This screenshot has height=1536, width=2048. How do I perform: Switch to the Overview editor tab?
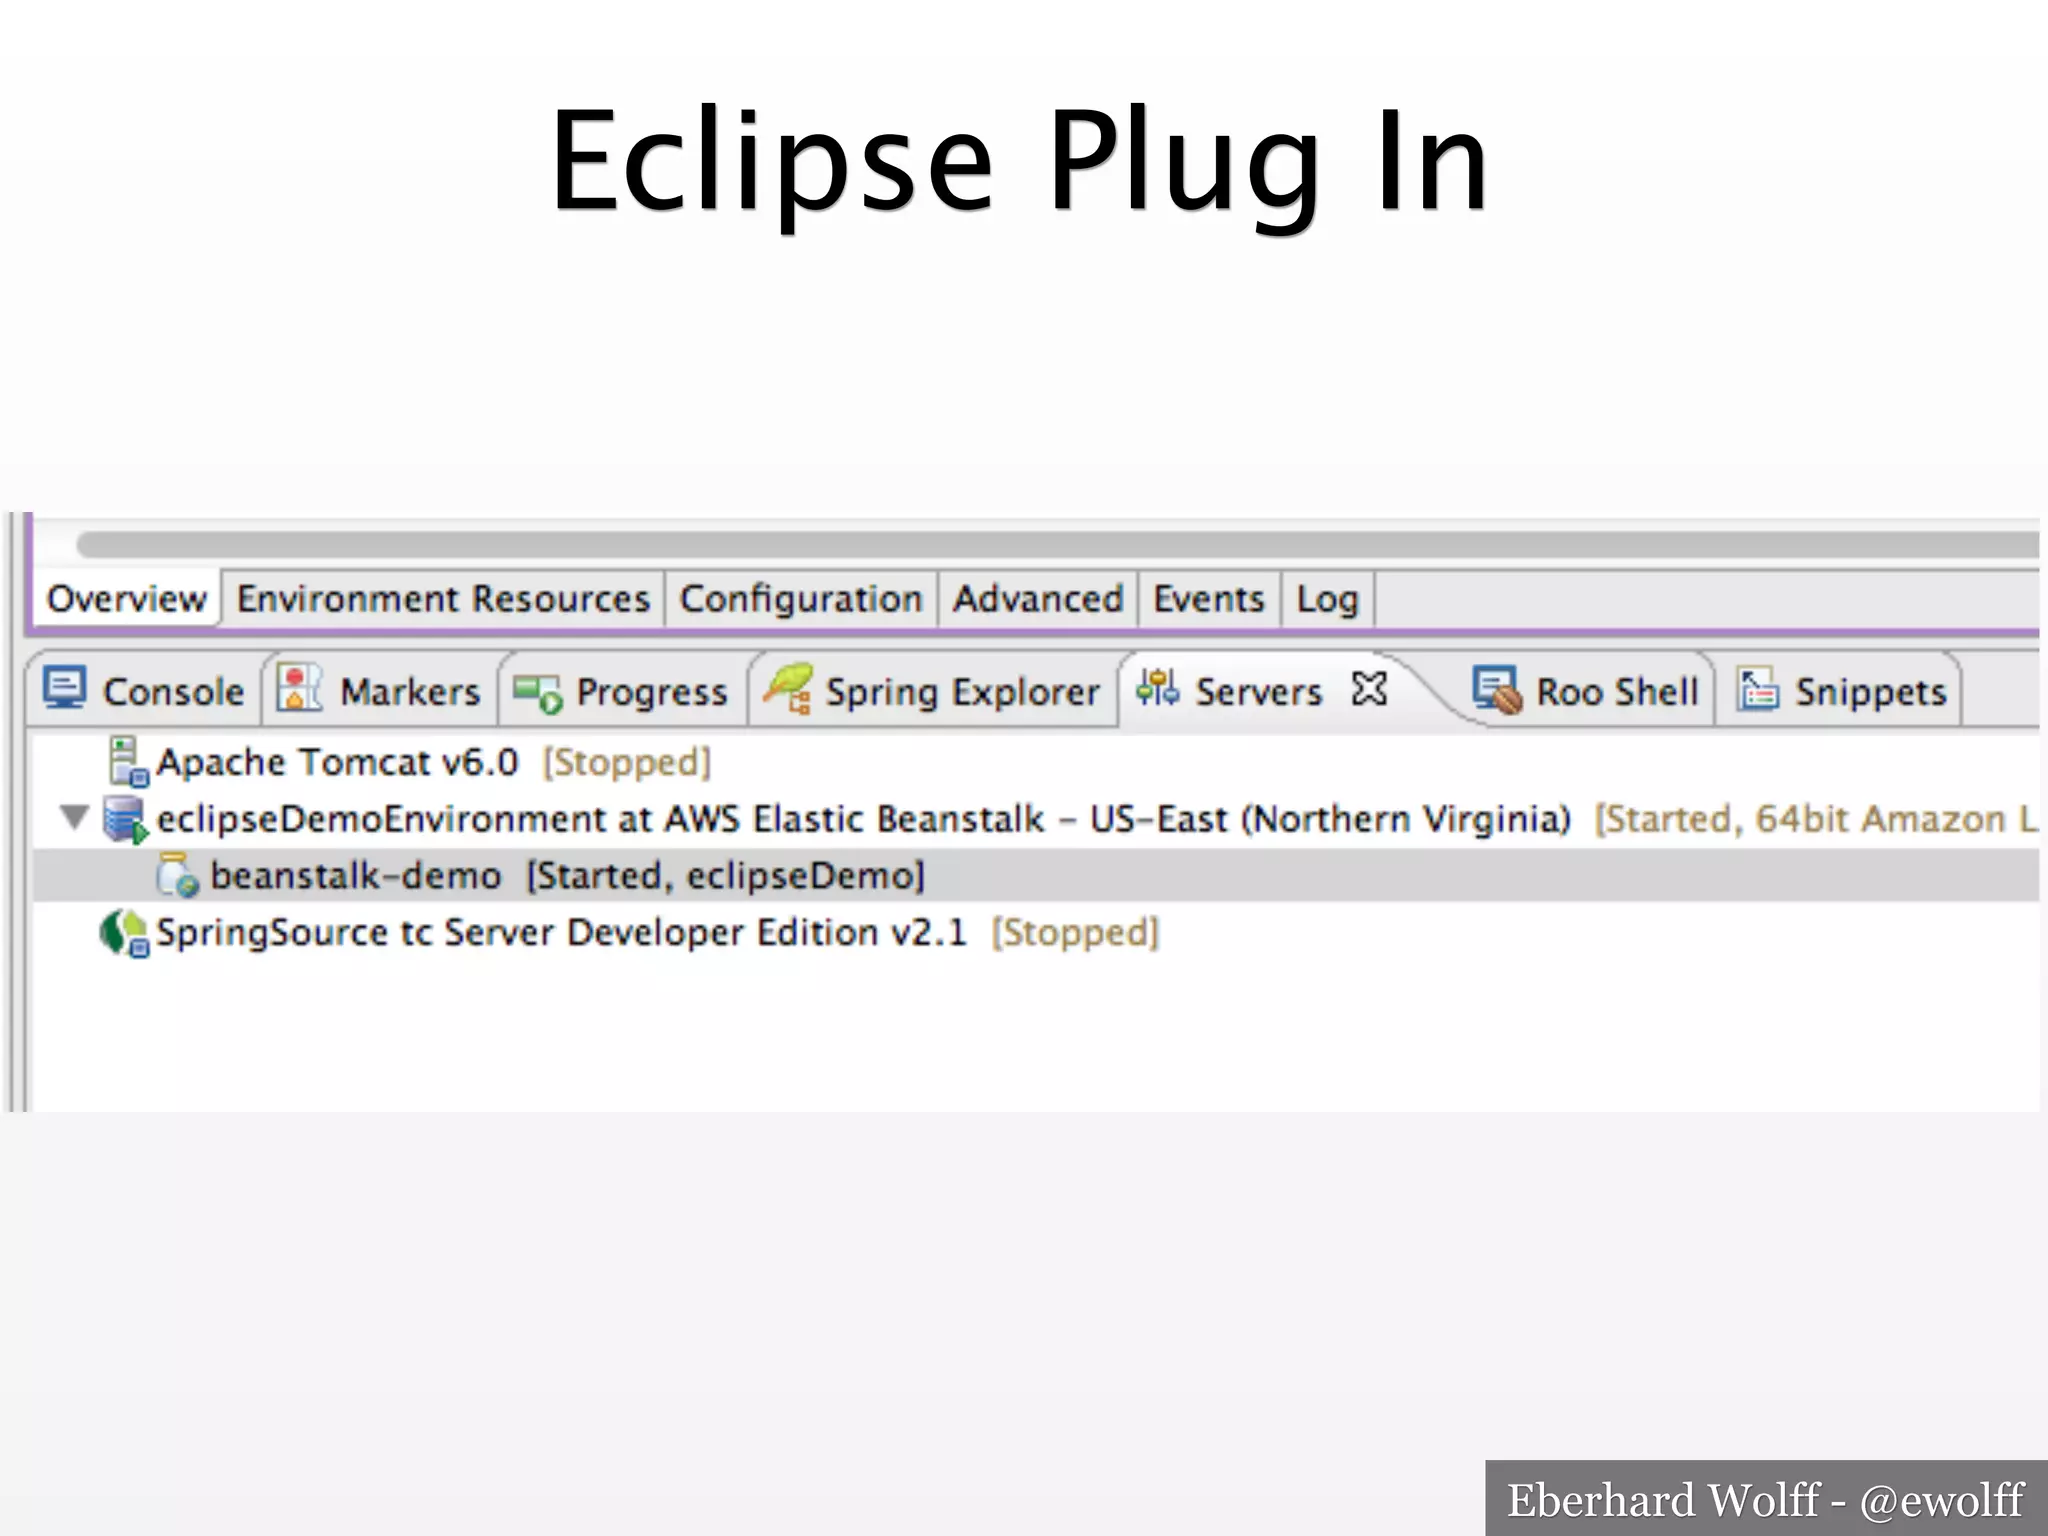point(126,599)
